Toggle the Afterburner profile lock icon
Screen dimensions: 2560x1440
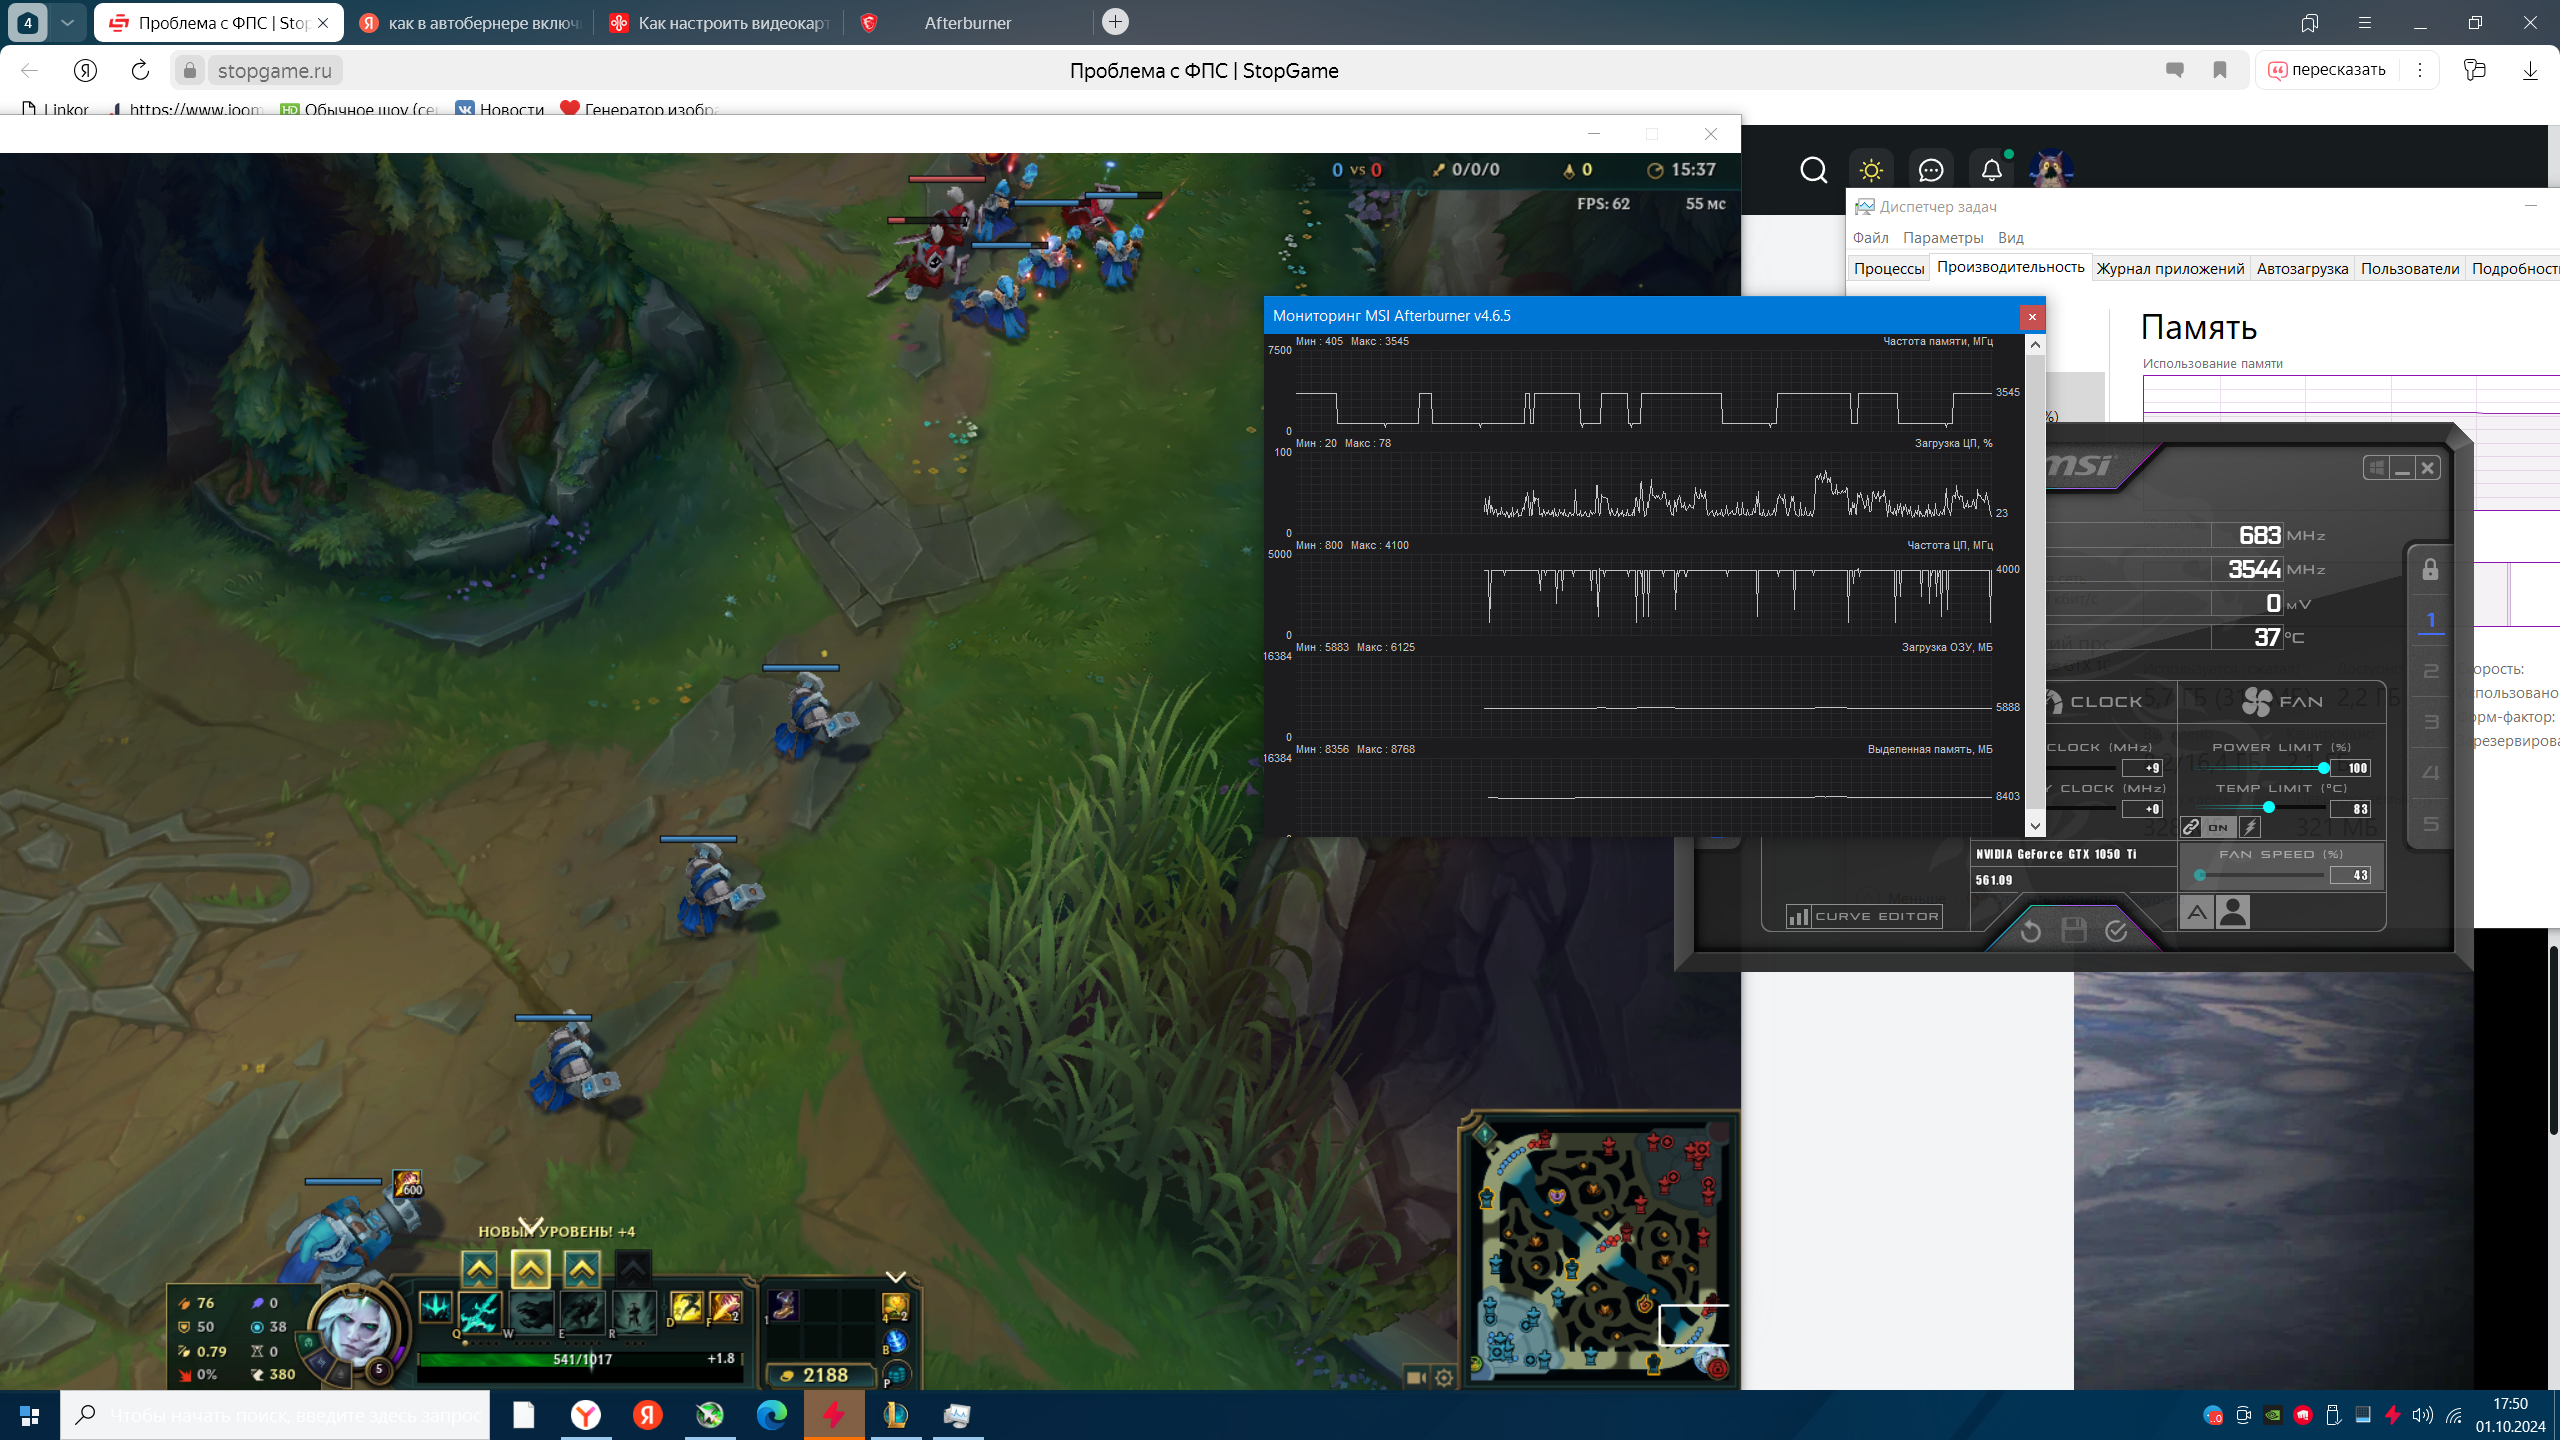coord(2430,570)
